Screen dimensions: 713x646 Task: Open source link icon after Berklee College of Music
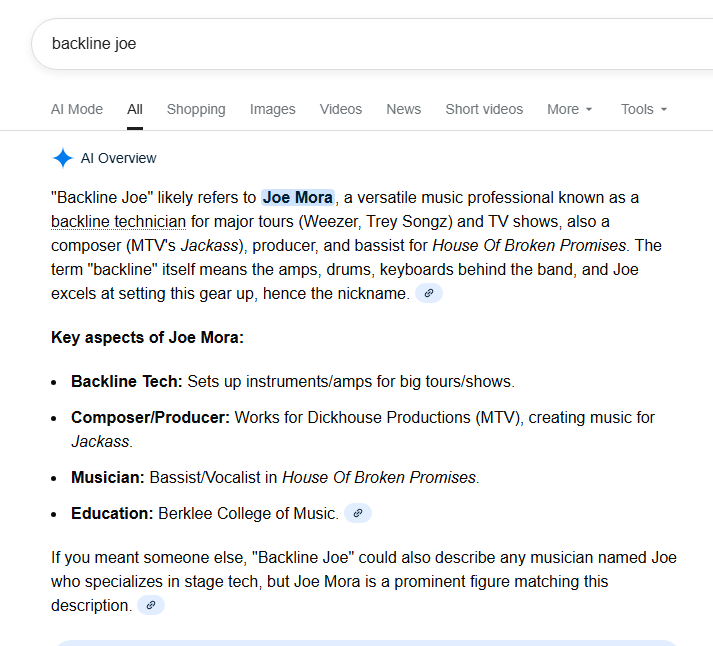(357, 513)
